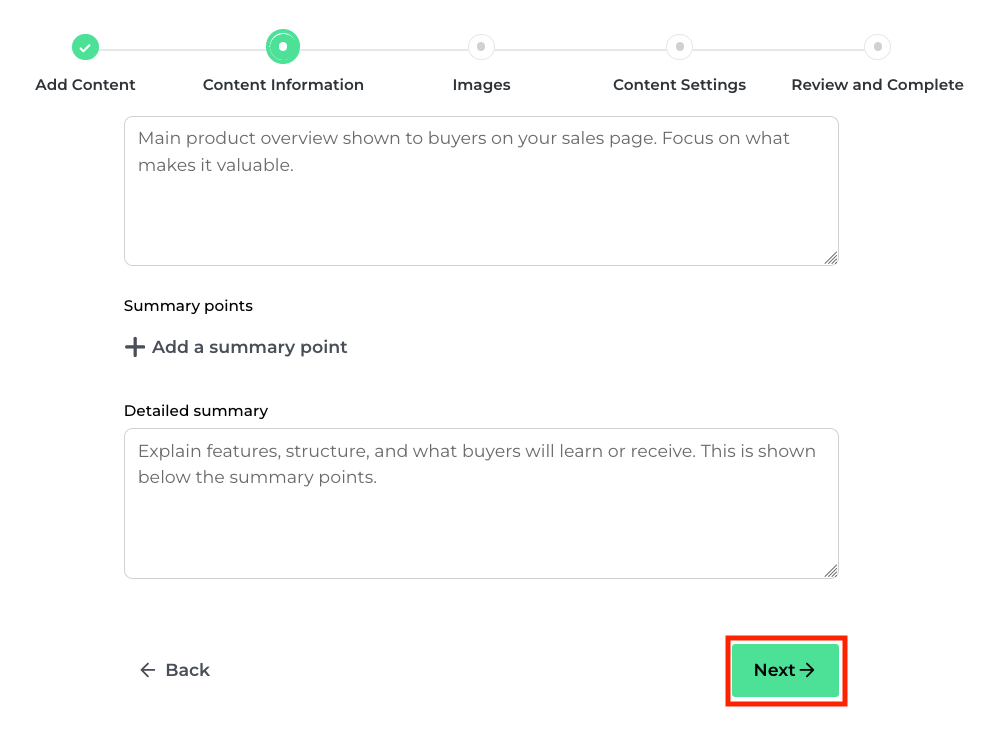The image size is (1001, 732).
Task: Go to the Add Content step label
Action: click(x=85, y=85)
